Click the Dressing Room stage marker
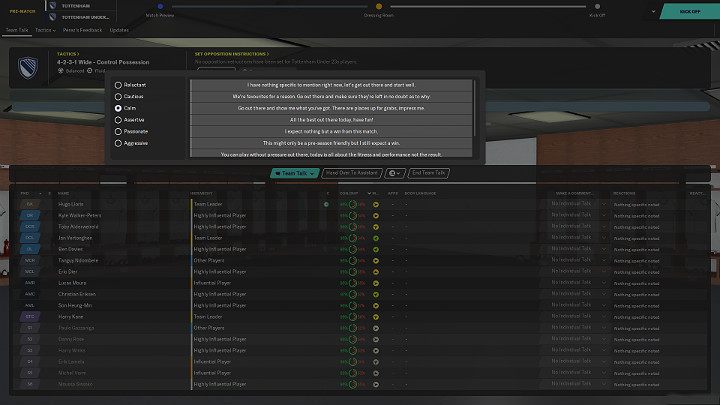 click(379, 6)
